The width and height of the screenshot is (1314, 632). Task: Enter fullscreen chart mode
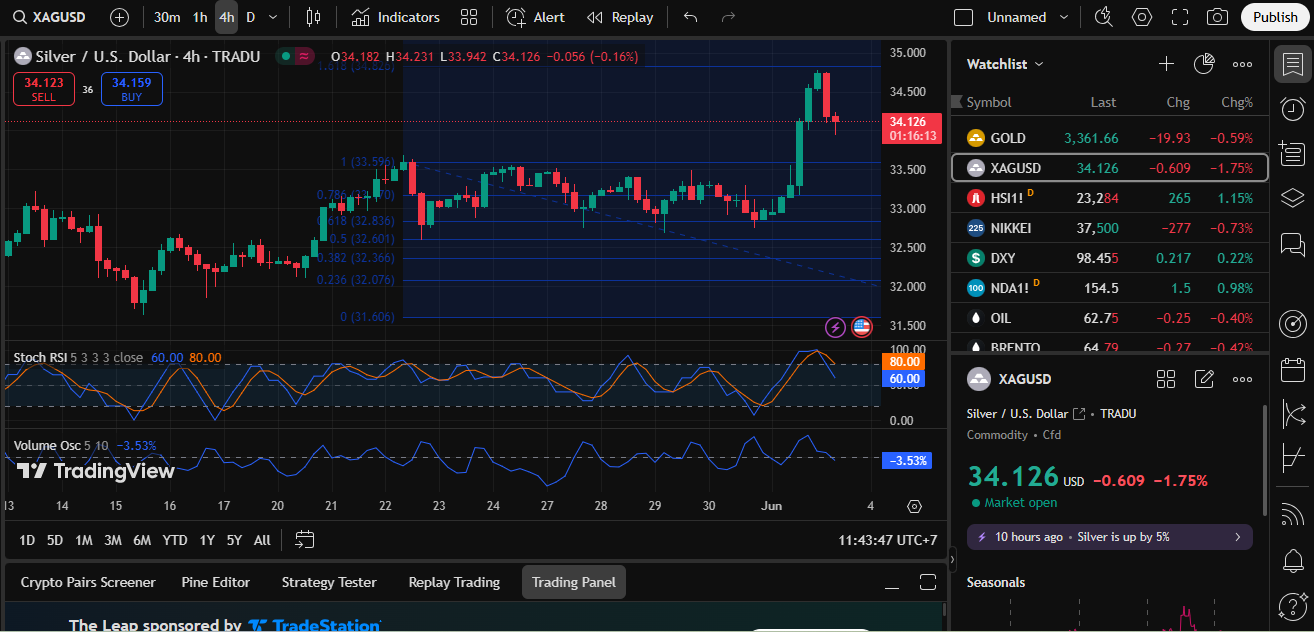[x=1180, y=17]
